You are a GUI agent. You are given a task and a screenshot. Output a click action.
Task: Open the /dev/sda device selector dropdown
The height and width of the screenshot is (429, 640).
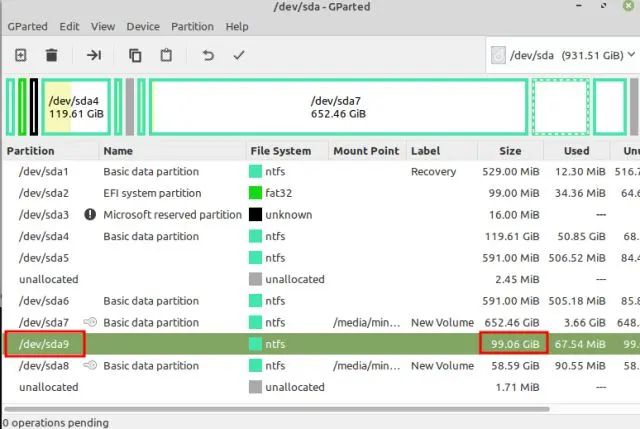click(560, 55)
